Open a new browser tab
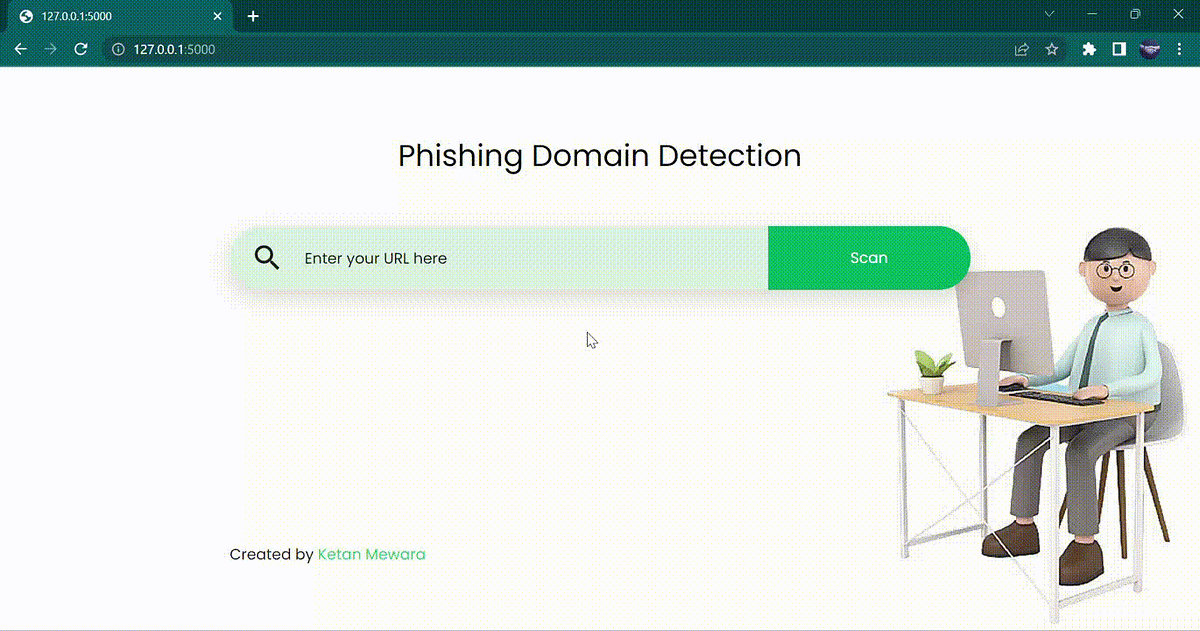Screen dimensions: 1200x631 point(253,15)
